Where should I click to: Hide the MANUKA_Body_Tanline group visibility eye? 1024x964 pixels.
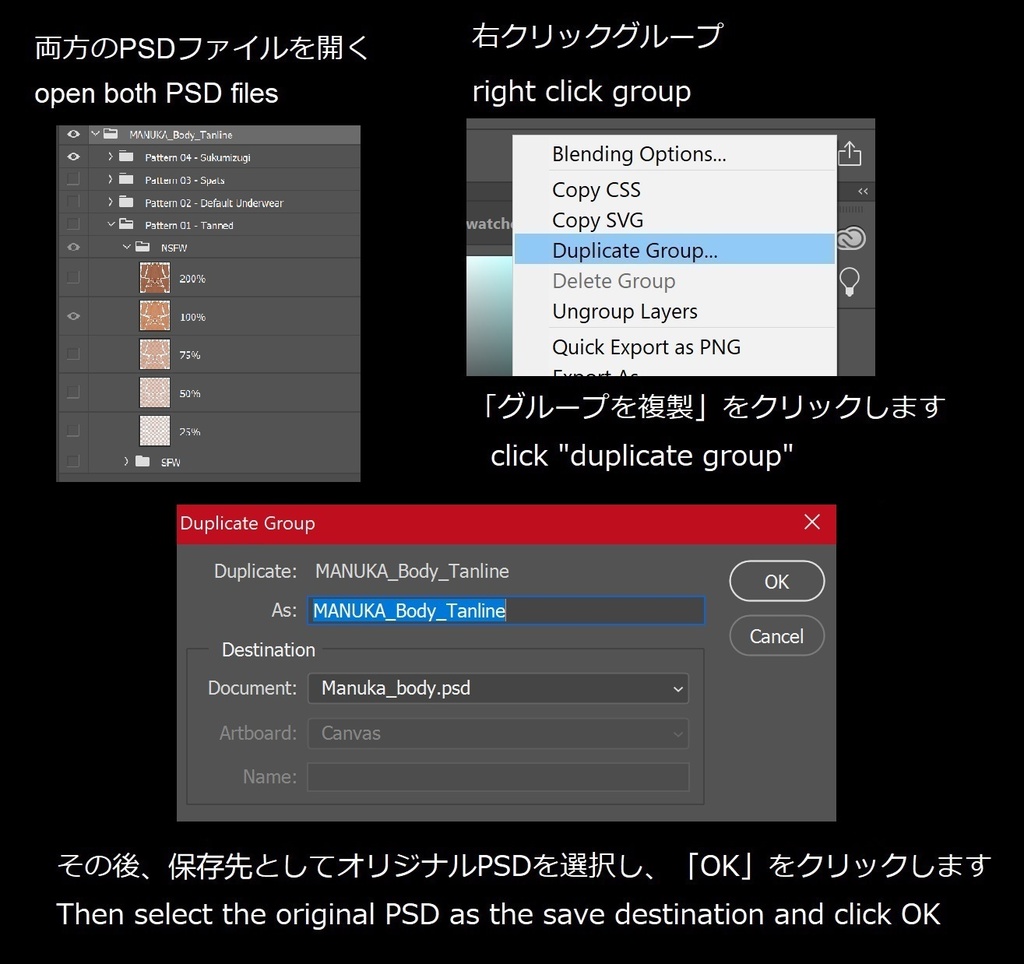coord(71,133)
